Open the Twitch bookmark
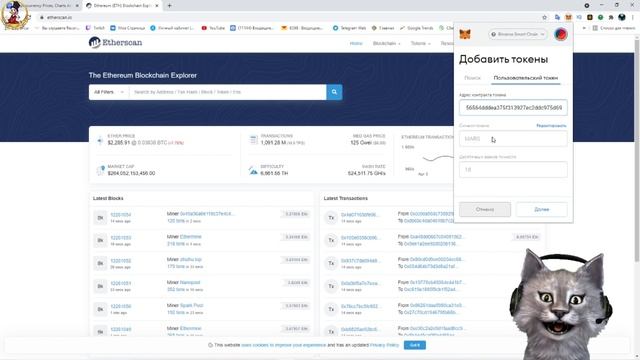 (x=95, y=28)
